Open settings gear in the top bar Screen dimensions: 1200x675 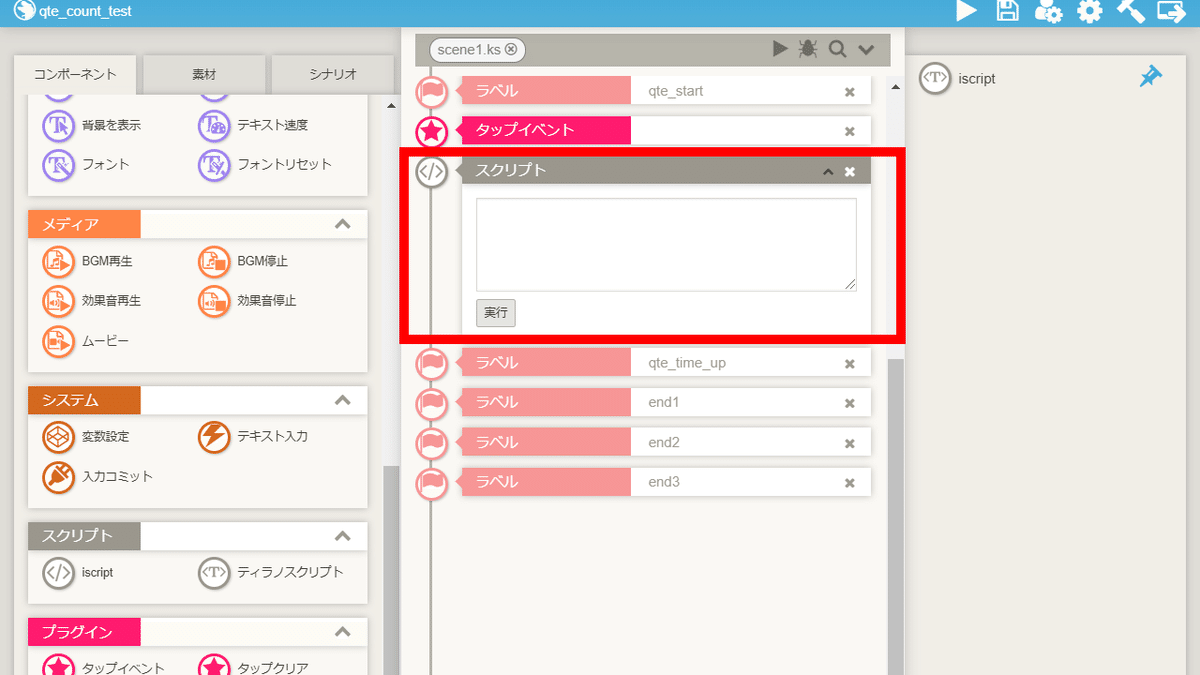point(1089,11)
